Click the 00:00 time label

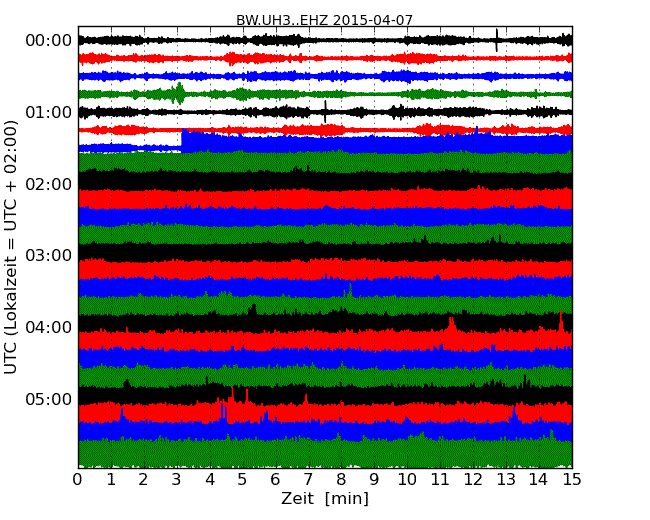49,41
